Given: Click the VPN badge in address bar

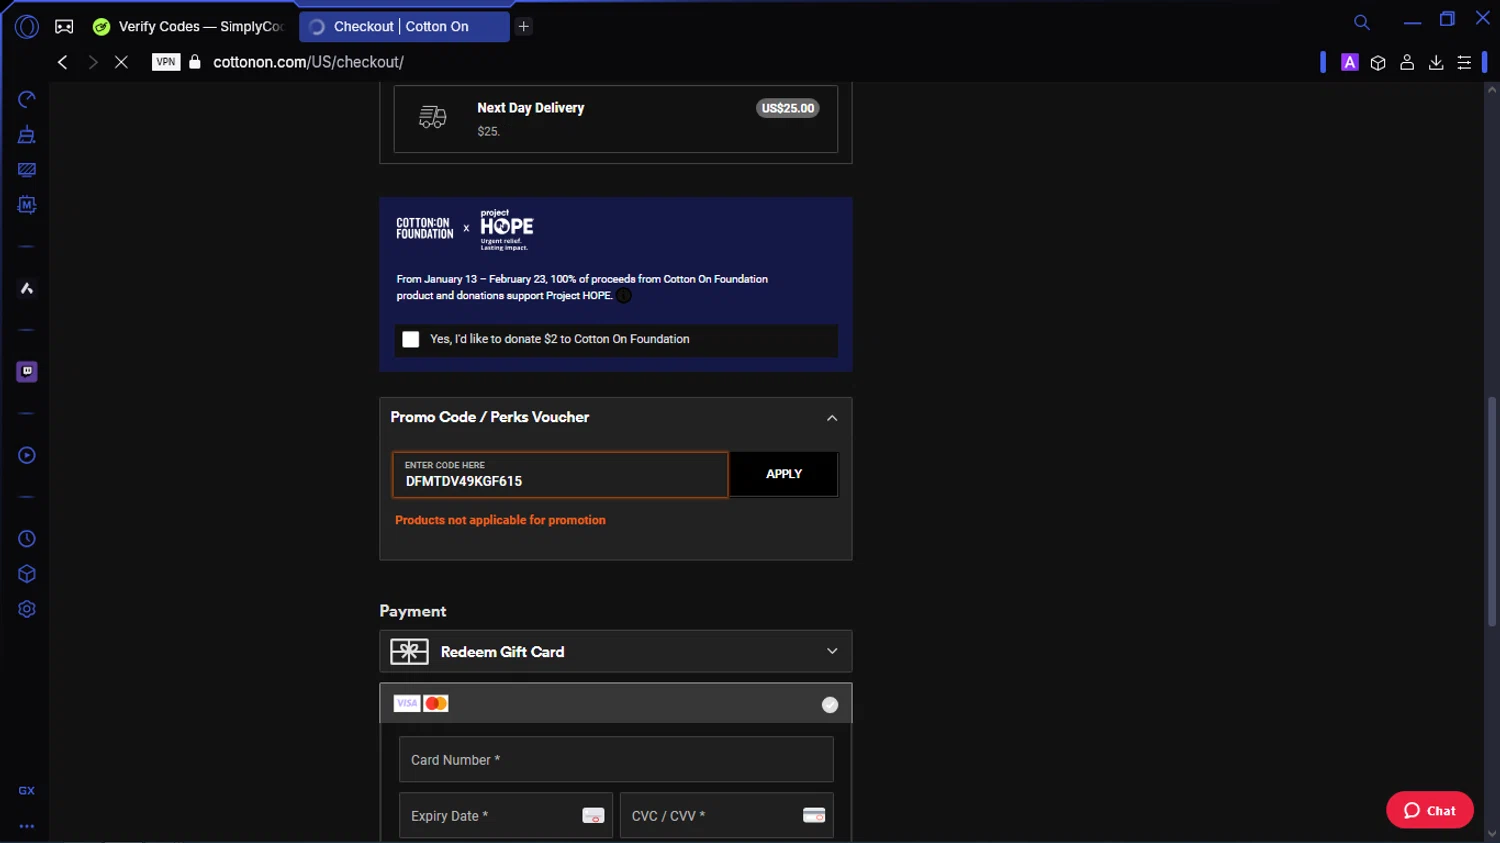Looking at the screenshot, I should click(166, 62).
